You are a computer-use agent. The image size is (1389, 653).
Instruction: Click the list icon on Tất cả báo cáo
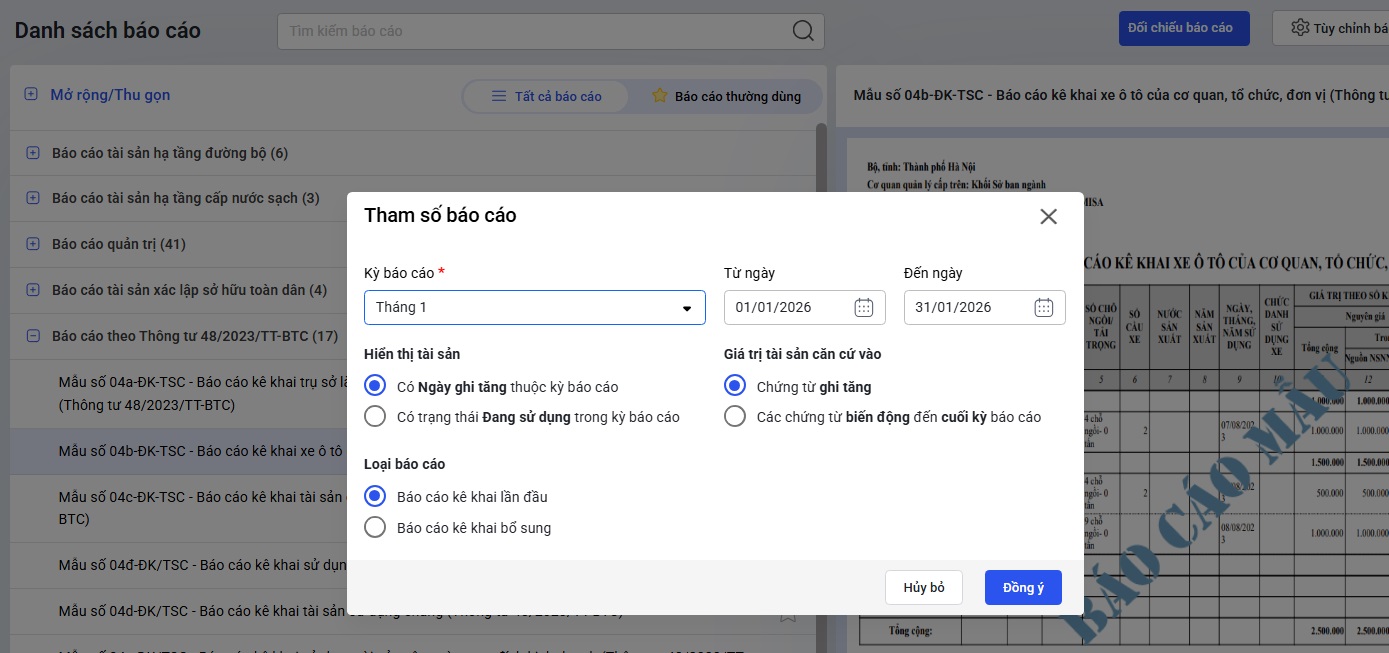(x=498, y=96)
